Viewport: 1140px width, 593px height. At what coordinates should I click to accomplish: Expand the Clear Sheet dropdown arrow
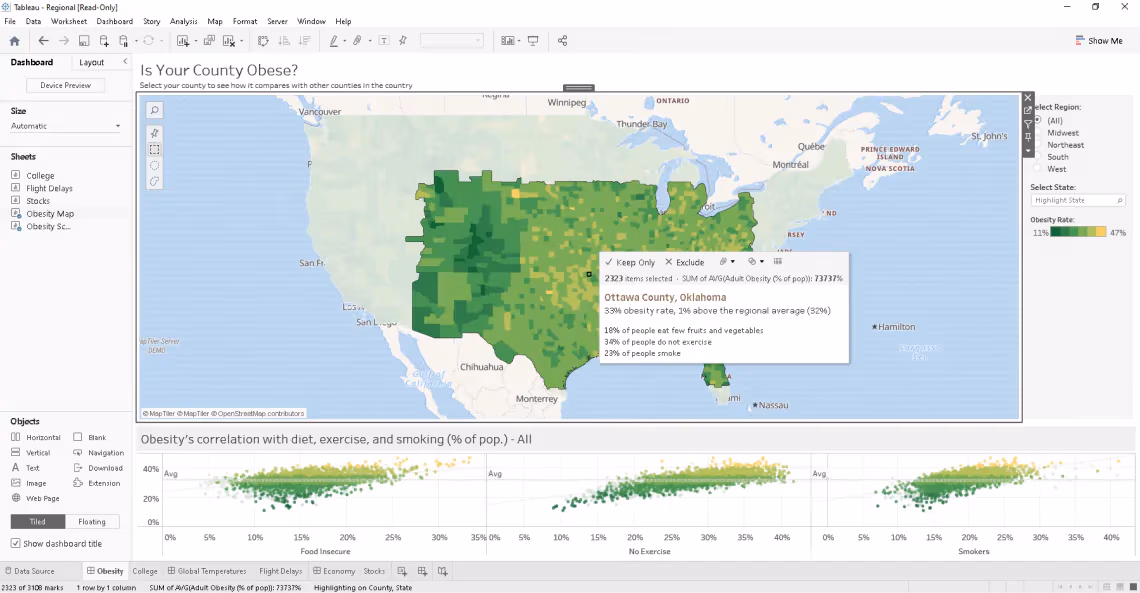click(x=241, y=41)
